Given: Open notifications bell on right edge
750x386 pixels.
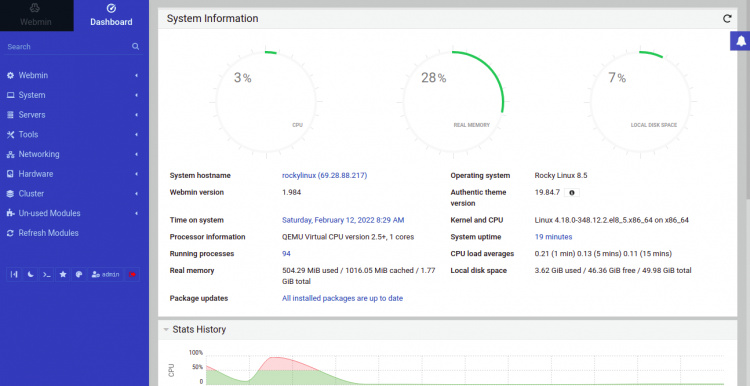Looking at the screenshot, I should click(740, 41).
